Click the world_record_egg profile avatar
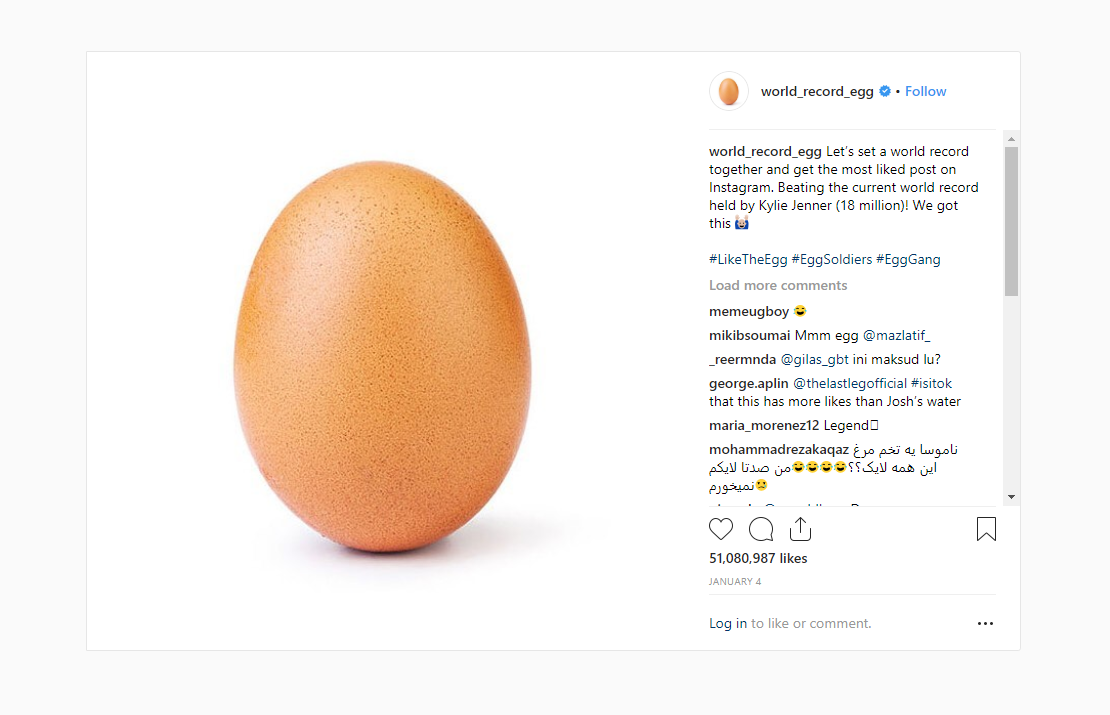Viewport: 1110px width, 715px height. pos(729,91)
